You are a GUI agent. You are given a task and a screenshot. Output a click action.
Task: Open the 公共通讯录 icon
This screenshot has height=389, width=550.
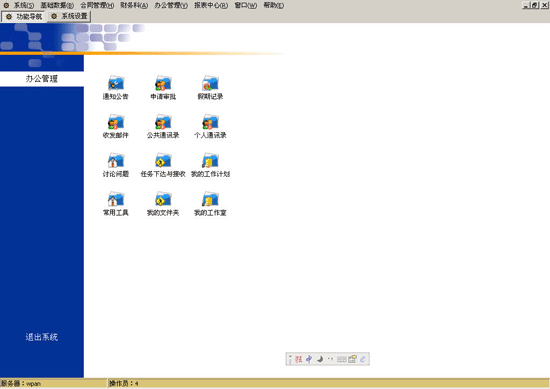[x=163, y=122]
